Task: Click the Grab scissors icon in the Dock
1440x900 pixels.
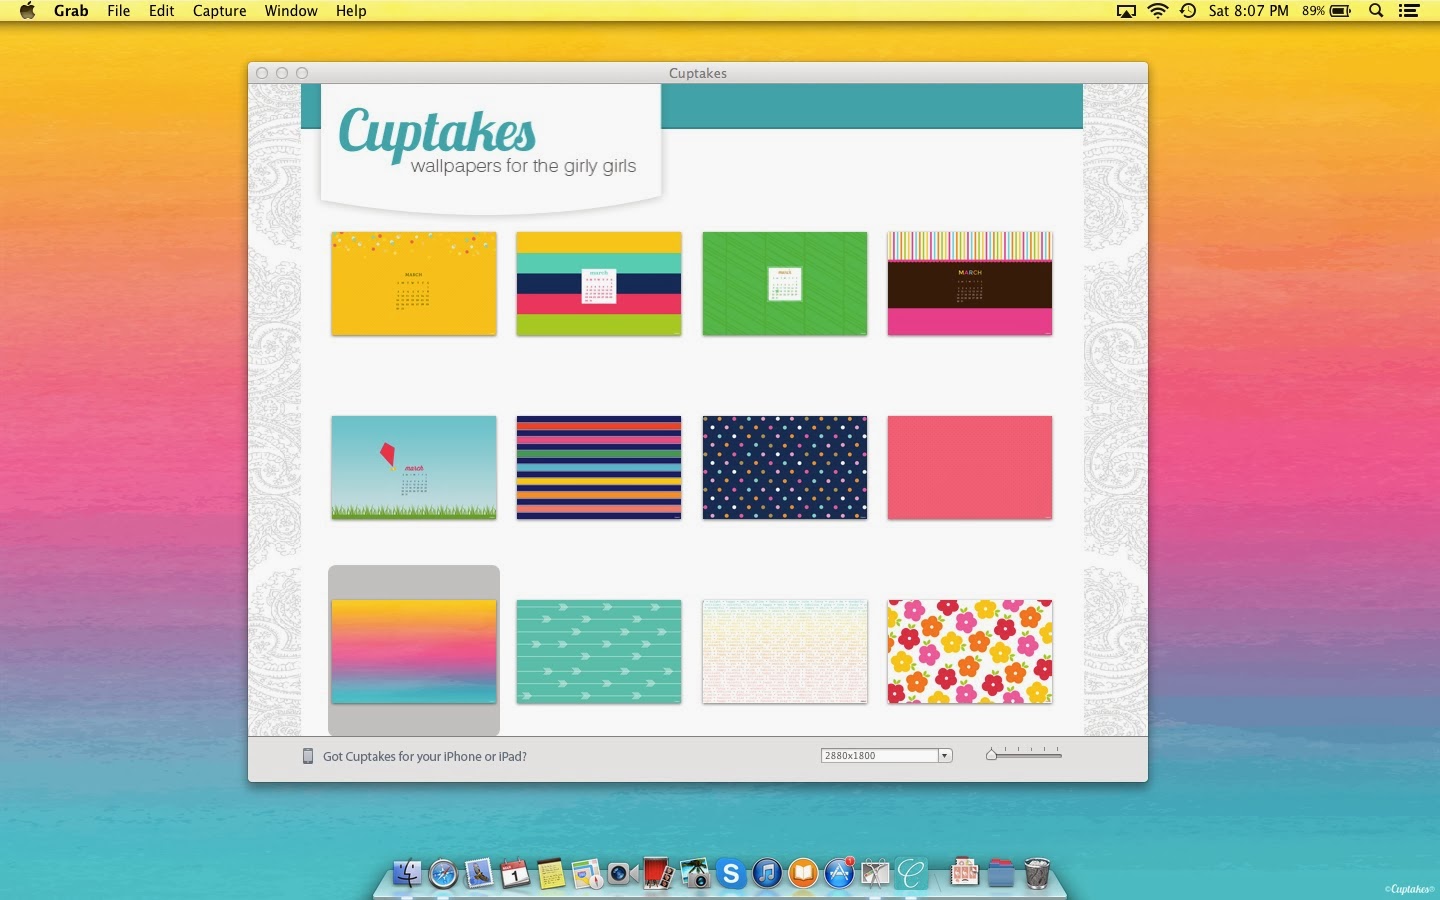Action: tap(875, 874)
